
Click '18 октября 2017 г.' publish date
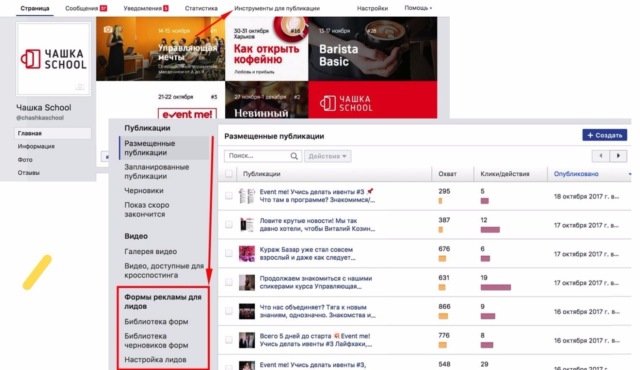(586, 196)
